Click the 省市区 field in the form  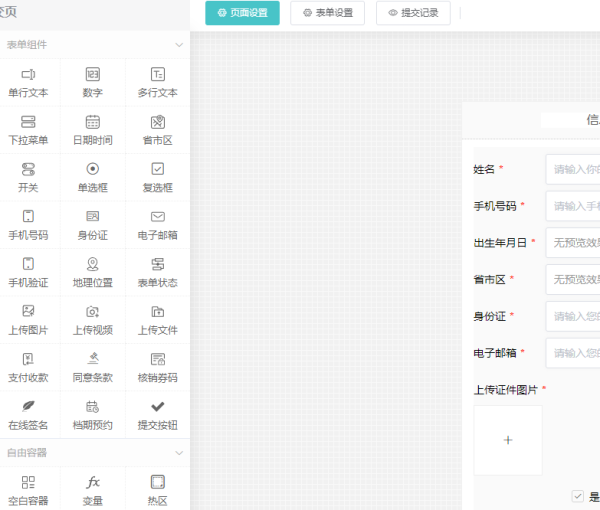(x=573, y=279)
